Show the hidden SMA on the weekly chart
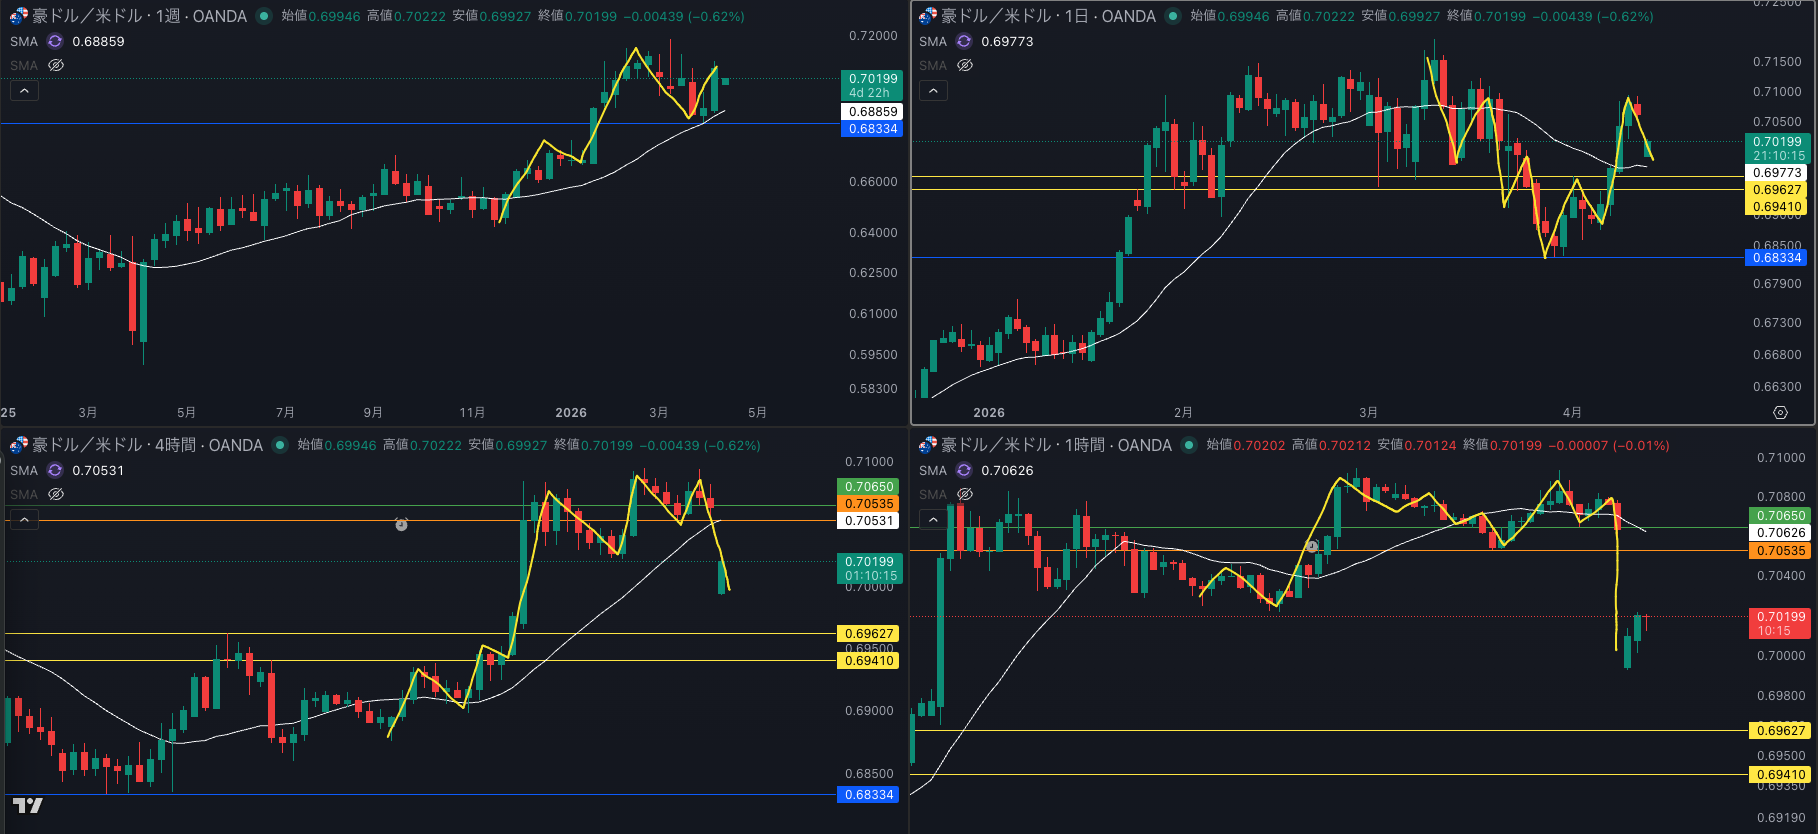The image size is (1818, 834). pos(56,65)
